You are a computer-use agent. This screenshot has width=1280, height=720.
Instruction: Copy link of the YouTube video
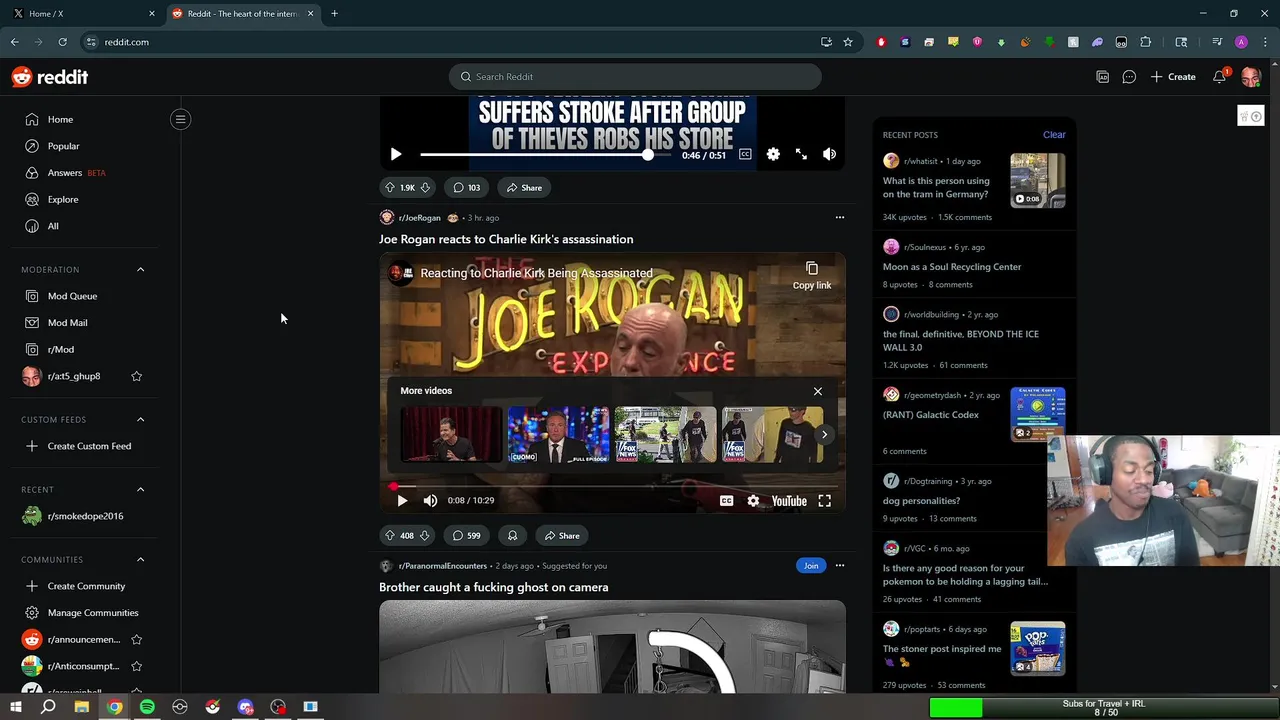tap(812, 276)
